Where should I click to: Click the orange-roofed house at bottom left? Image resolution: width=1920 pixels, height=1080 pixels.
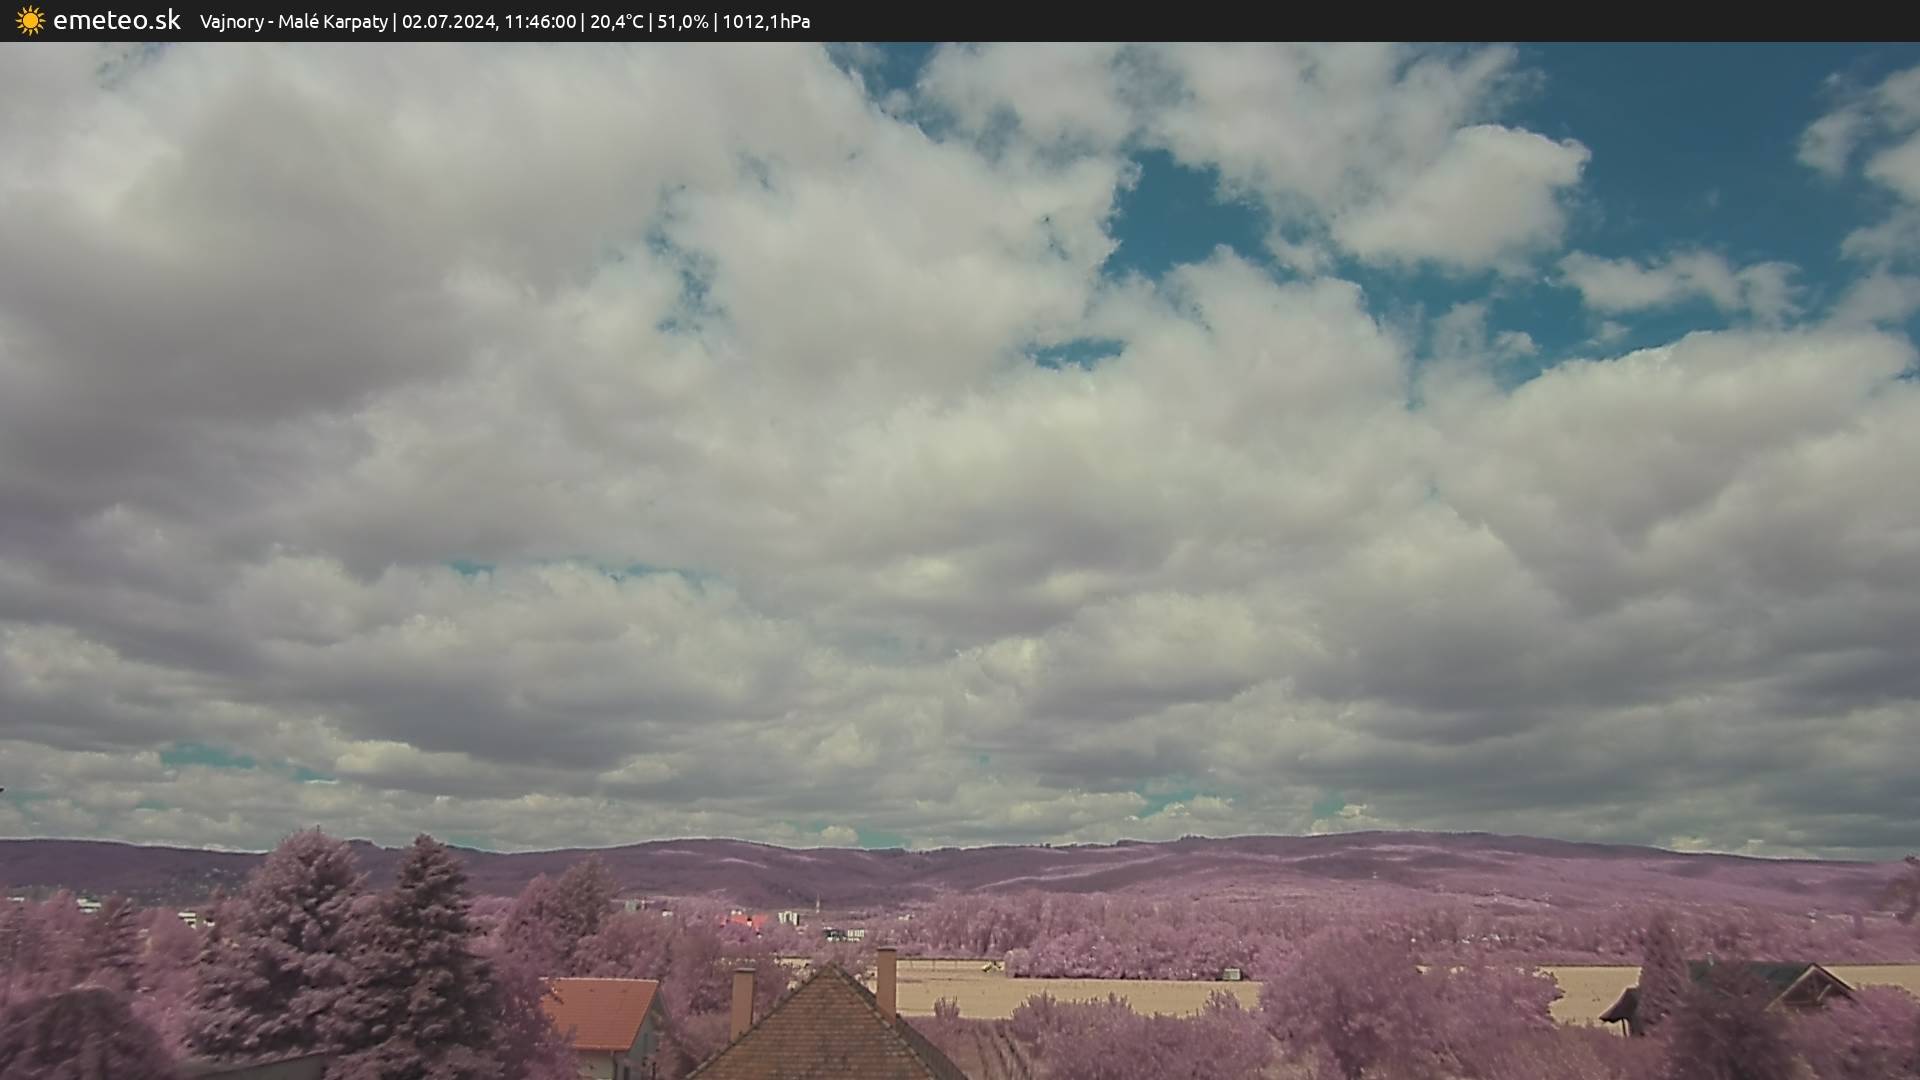coord(603,1015)
